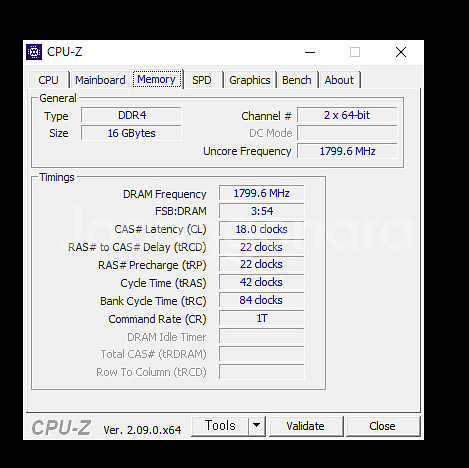
Task: Click the CAS# Latency 18.0 clocks value
Action: point(262,229)
